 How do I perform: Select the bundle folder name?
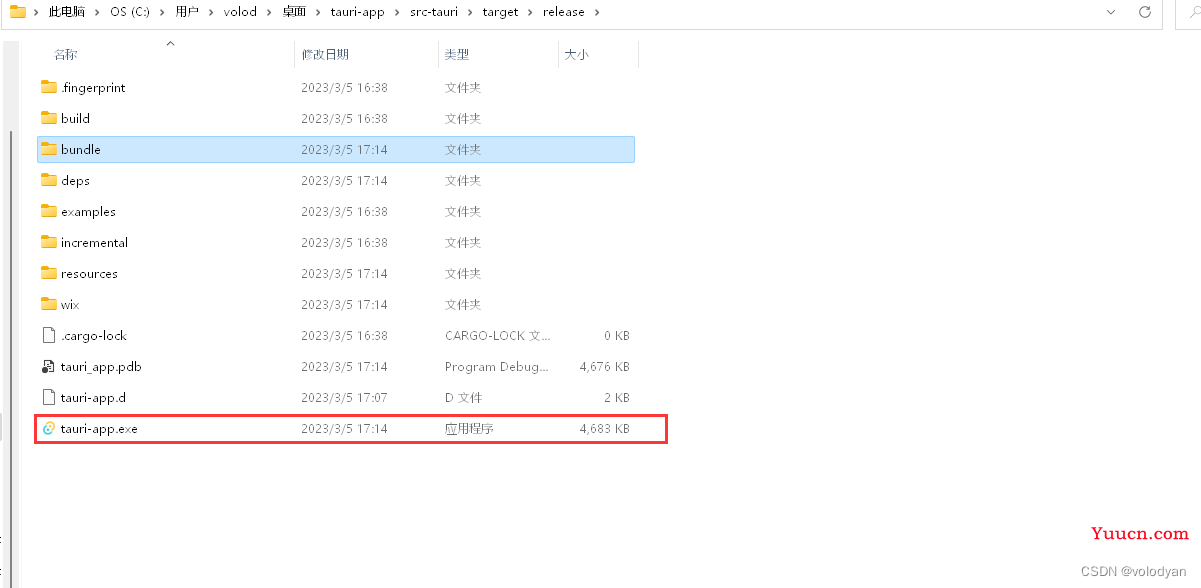(x=81, y=149)
